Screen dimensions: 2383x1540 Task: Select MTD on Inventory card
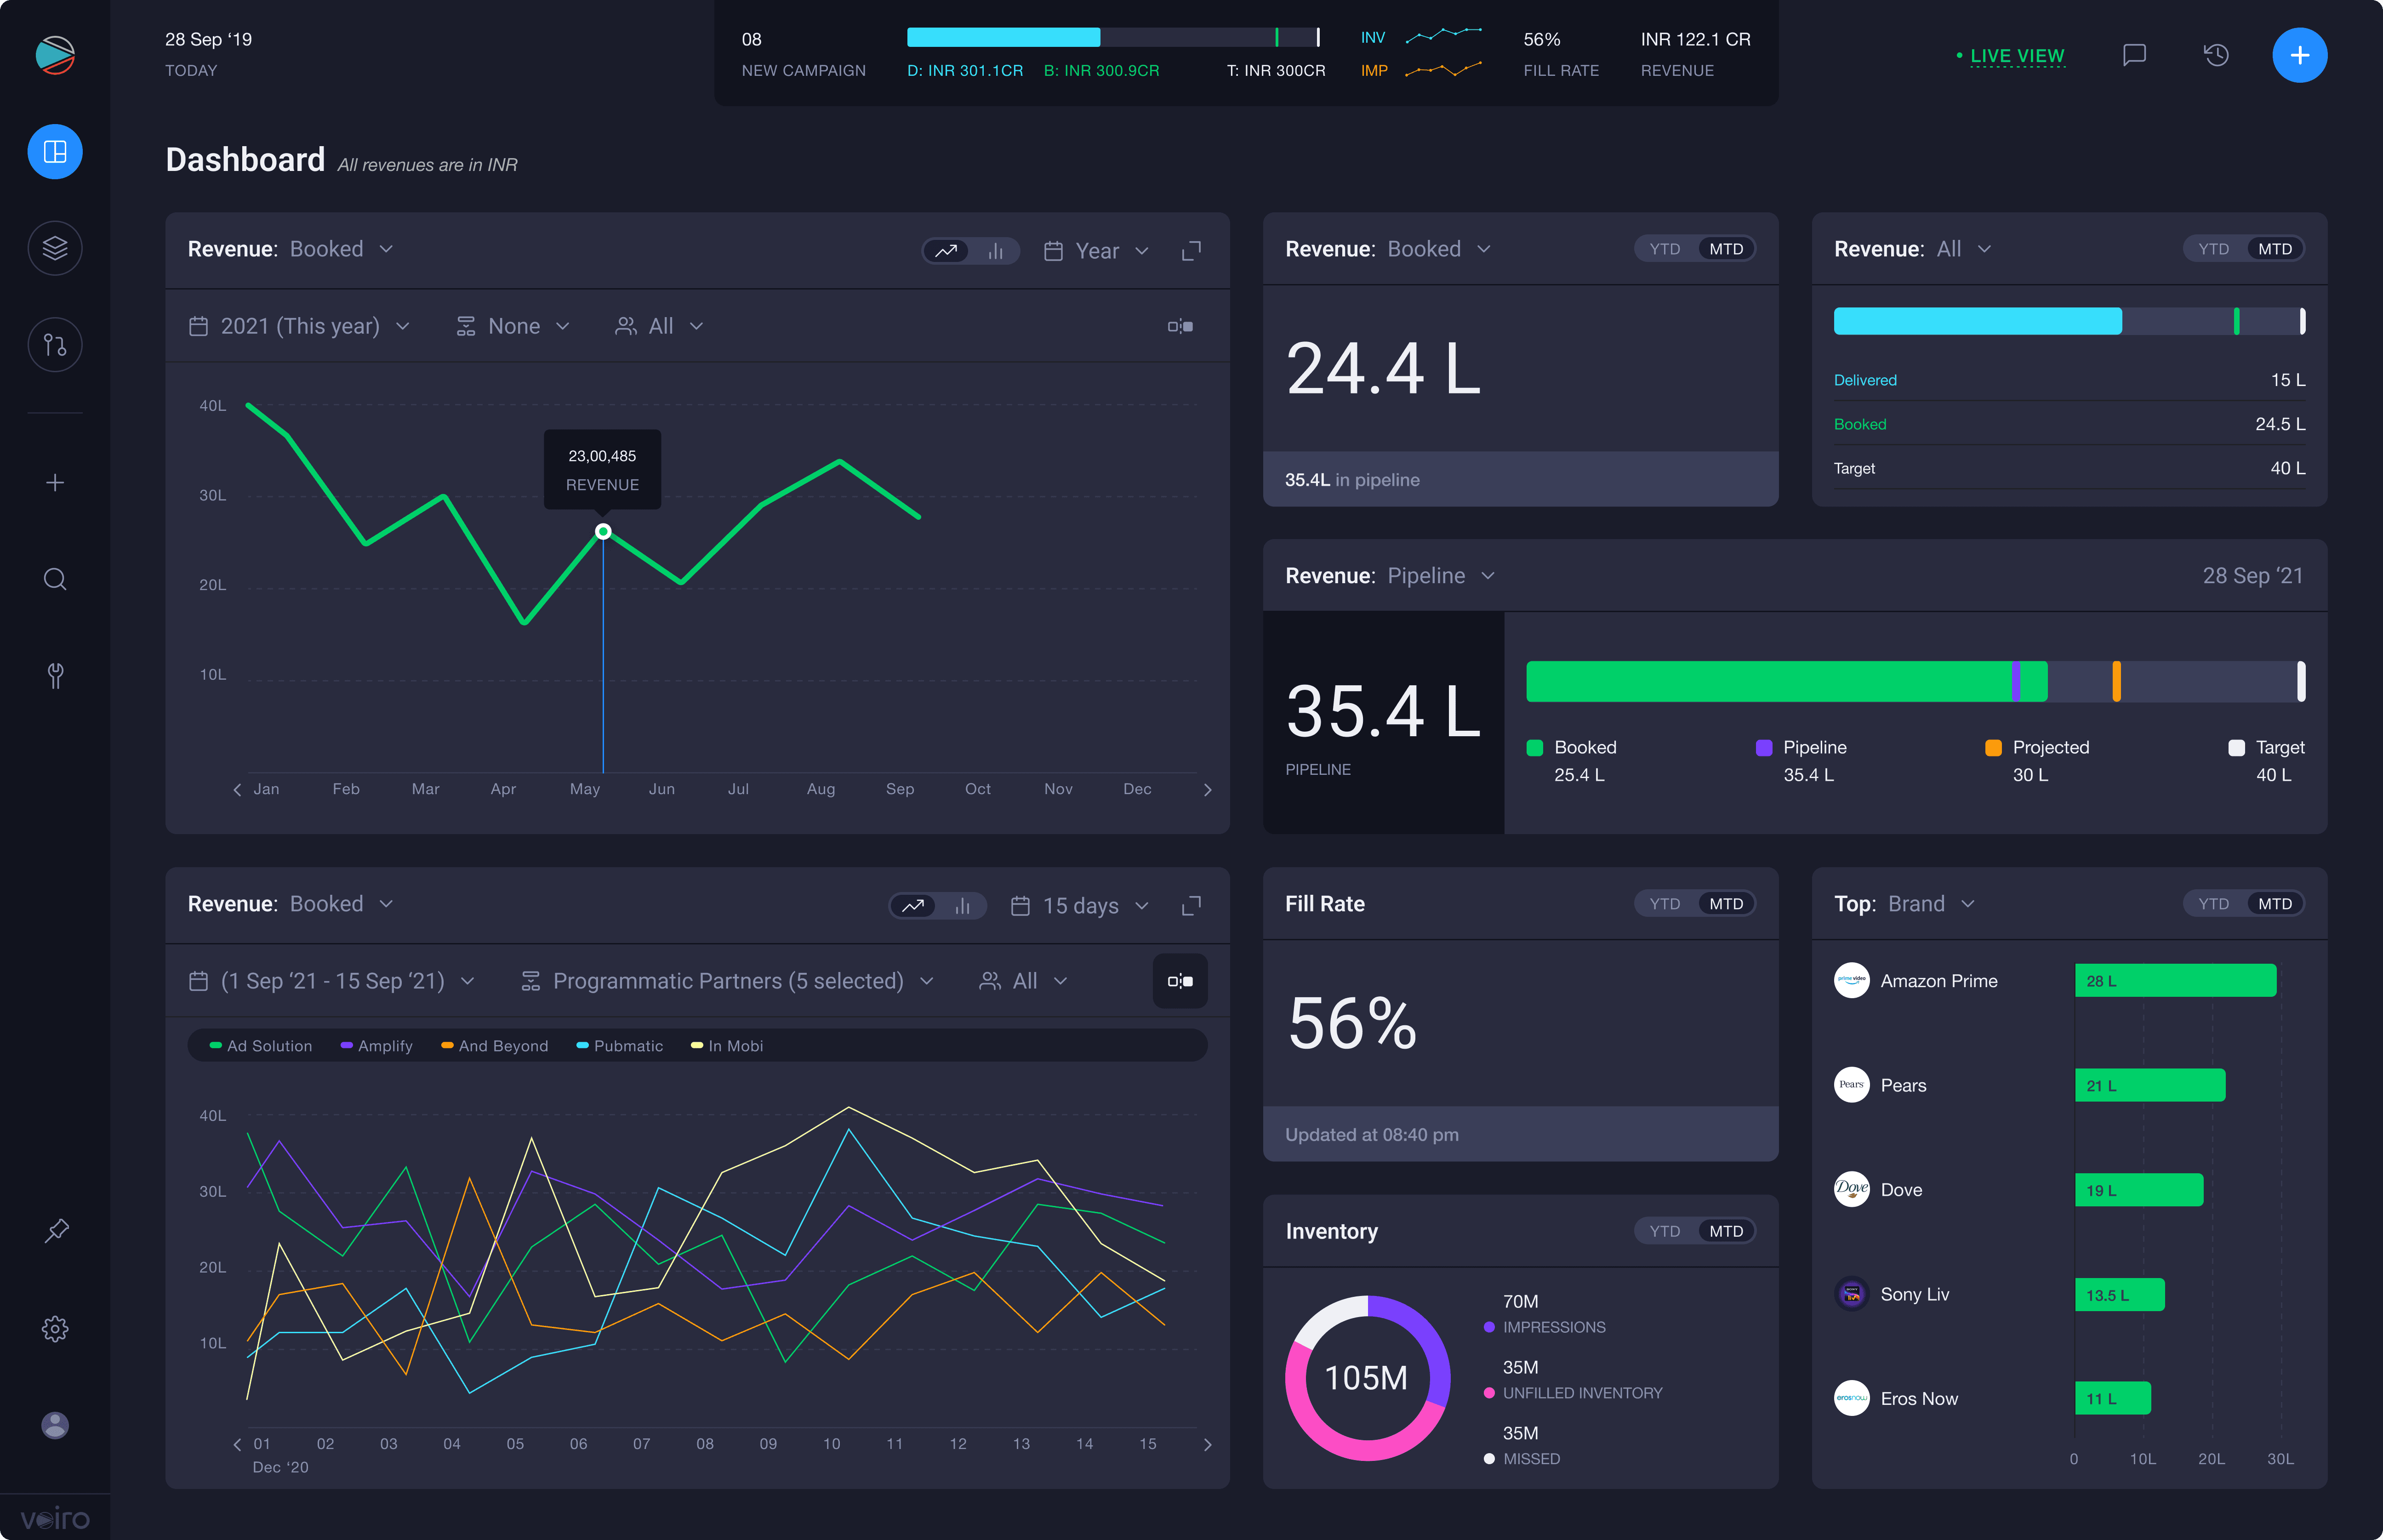1726,1231
